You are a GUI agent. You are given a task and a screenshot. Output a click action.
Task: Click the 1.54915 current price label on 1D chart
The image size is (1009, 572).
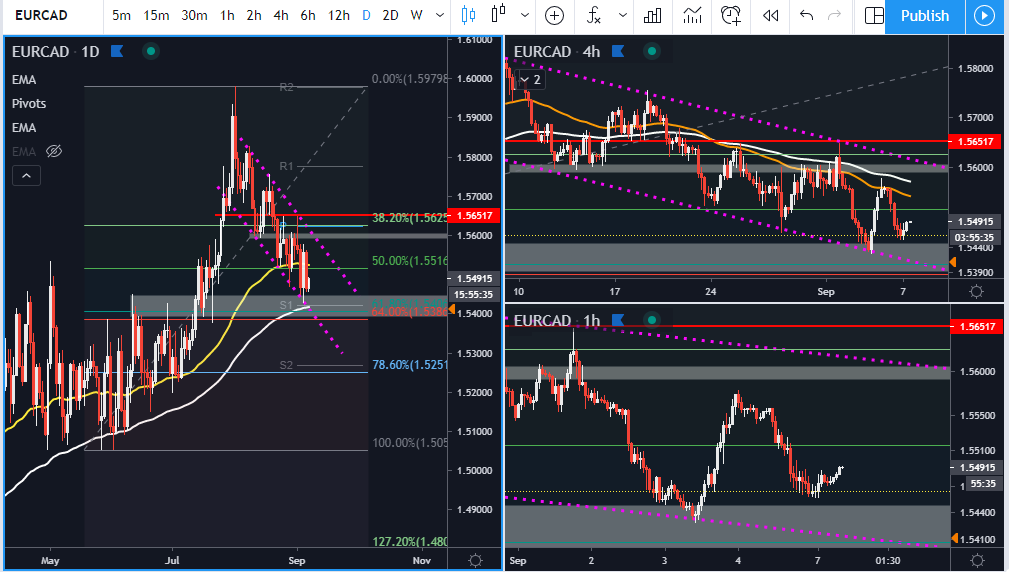pos(475,279)
